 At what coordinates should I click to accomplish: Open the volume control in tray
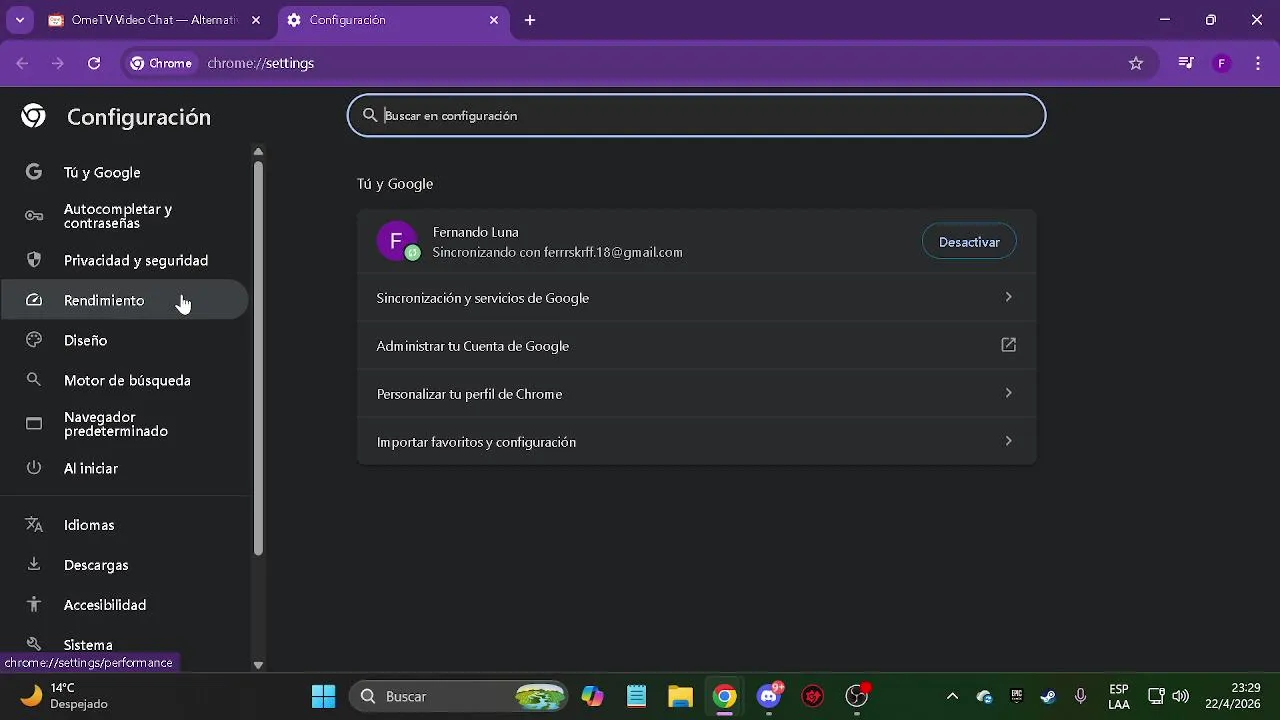click(1181, 696)
